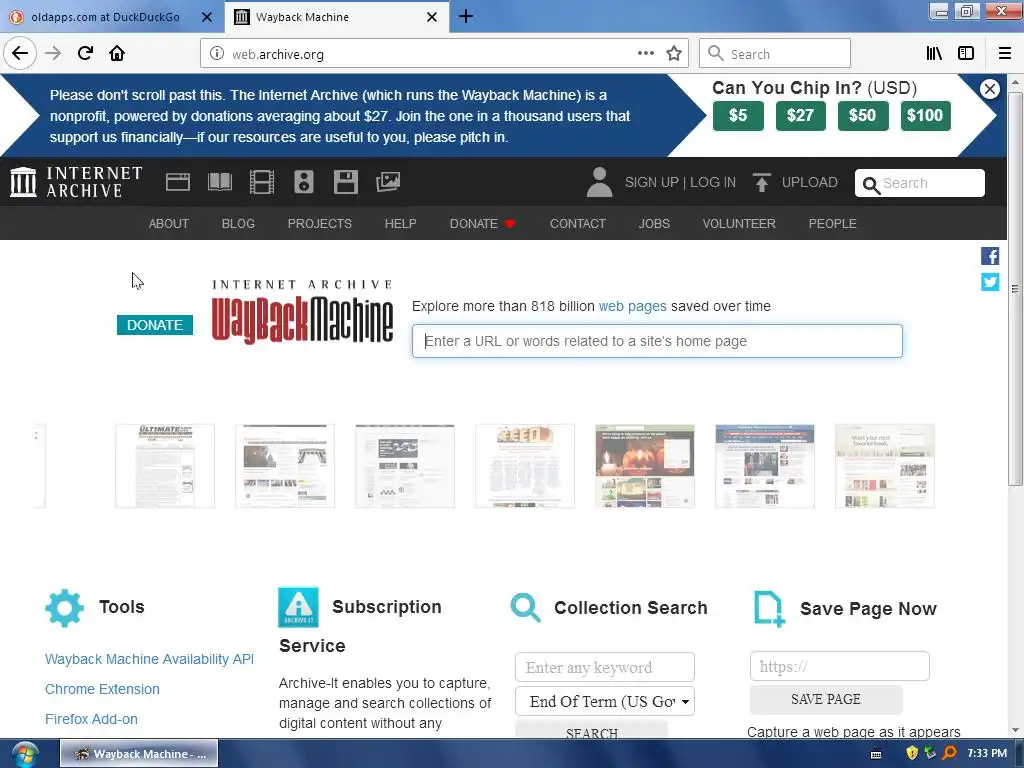Screen dimensions: 1024x768
Task: Click the Upload arrow icon
Action: point(761,182)
